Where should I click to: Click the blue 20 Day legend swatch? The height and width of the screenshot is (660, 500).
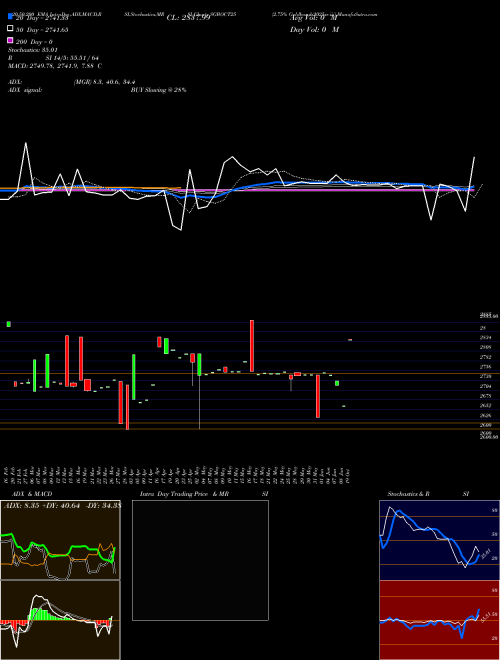[x=11, y=17]
